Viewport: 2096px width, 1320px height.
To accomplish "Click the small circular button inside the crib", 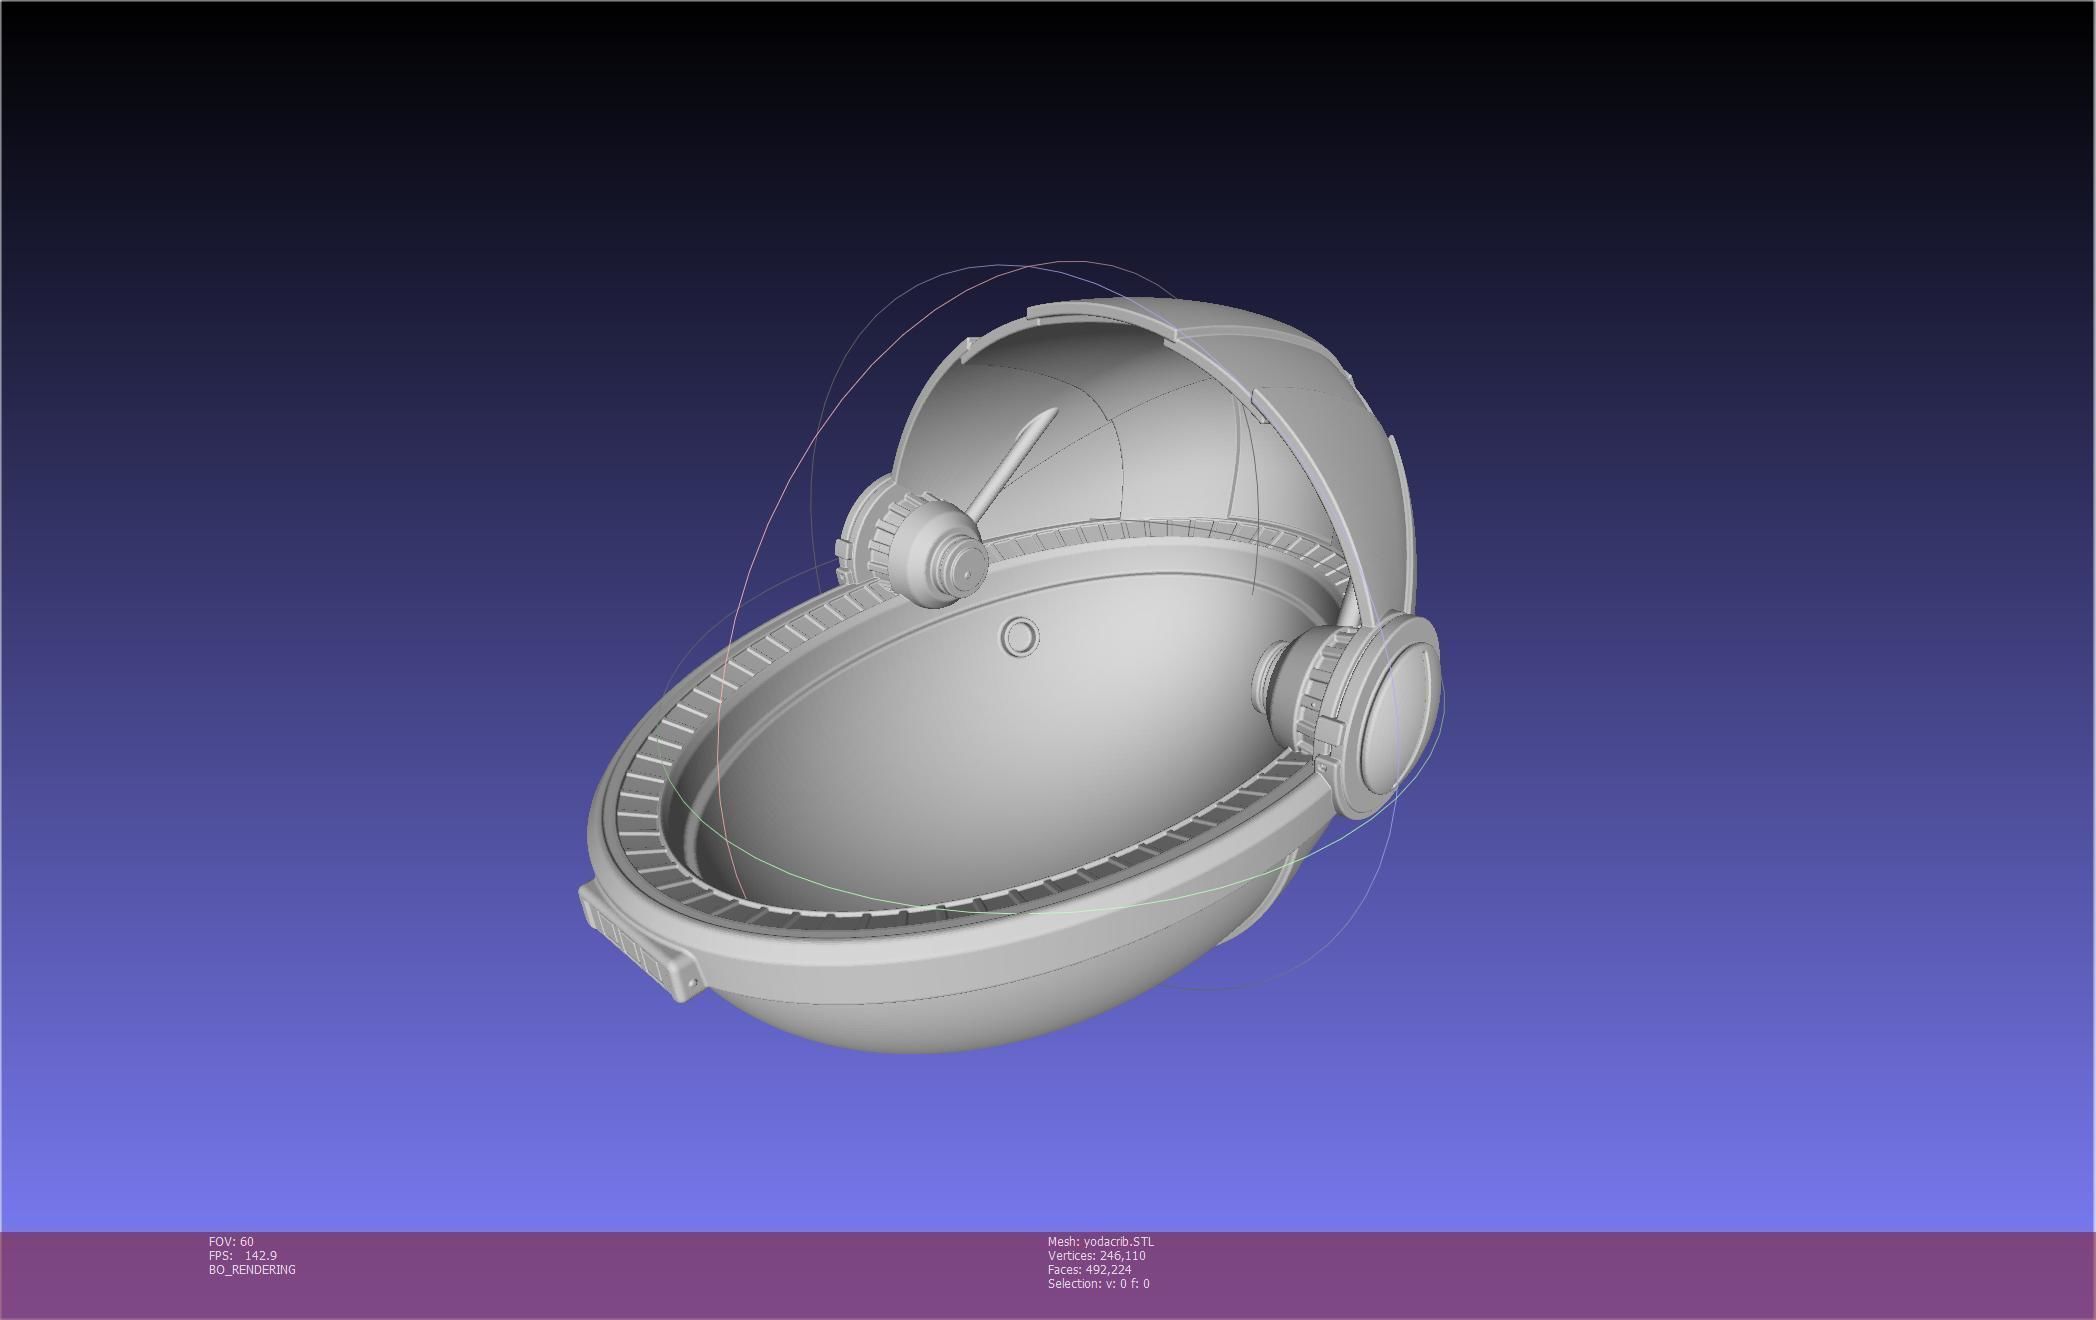I will click(1020, 637).
